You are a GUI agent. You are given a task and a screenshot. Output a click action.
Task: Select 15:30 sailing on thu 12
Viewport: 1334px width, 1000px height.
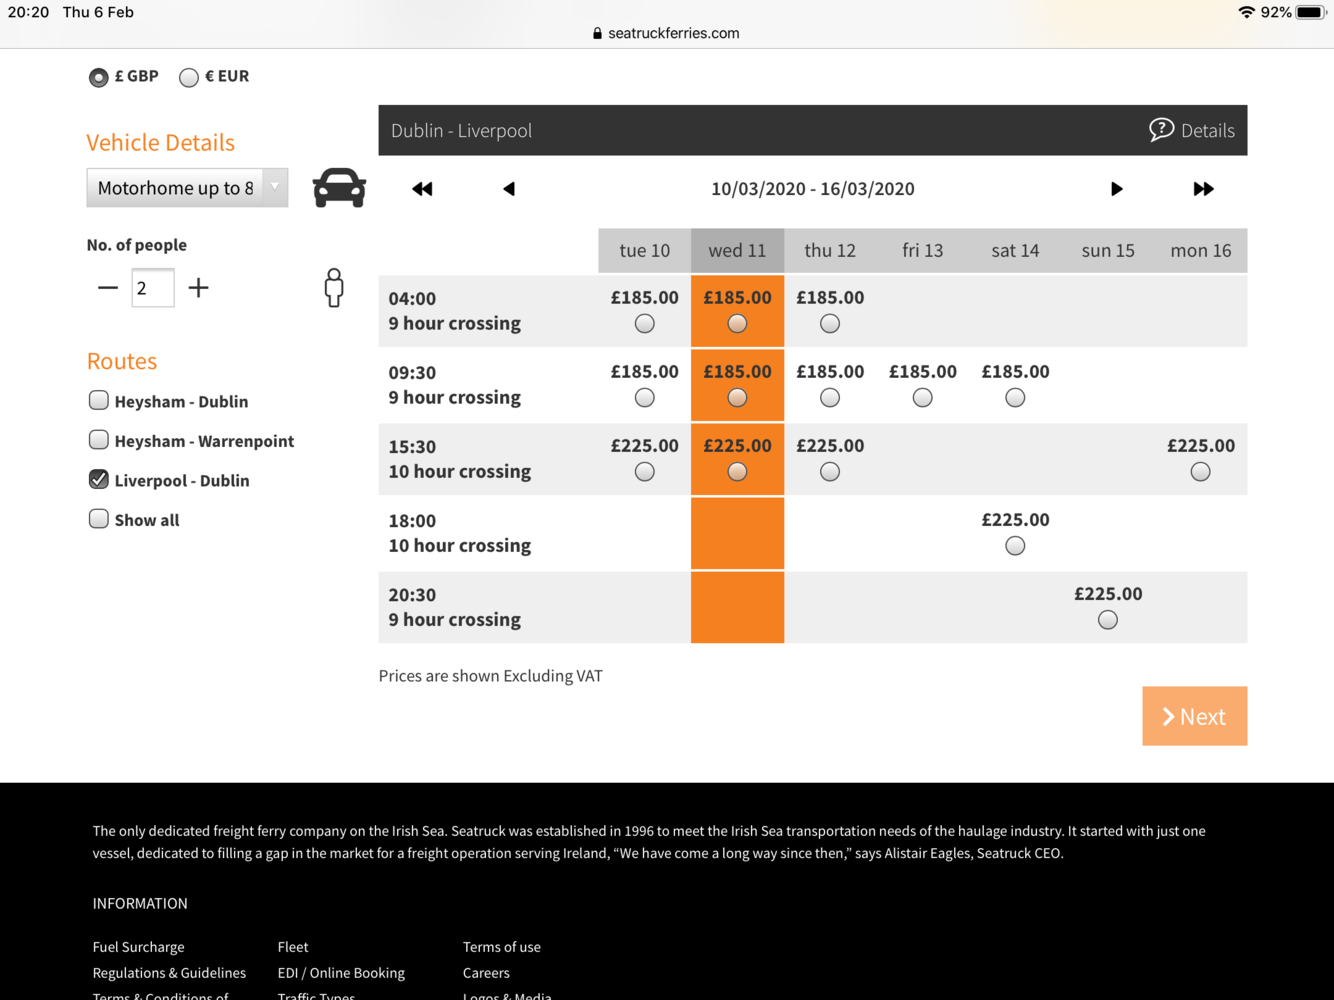tap(830, 472)
